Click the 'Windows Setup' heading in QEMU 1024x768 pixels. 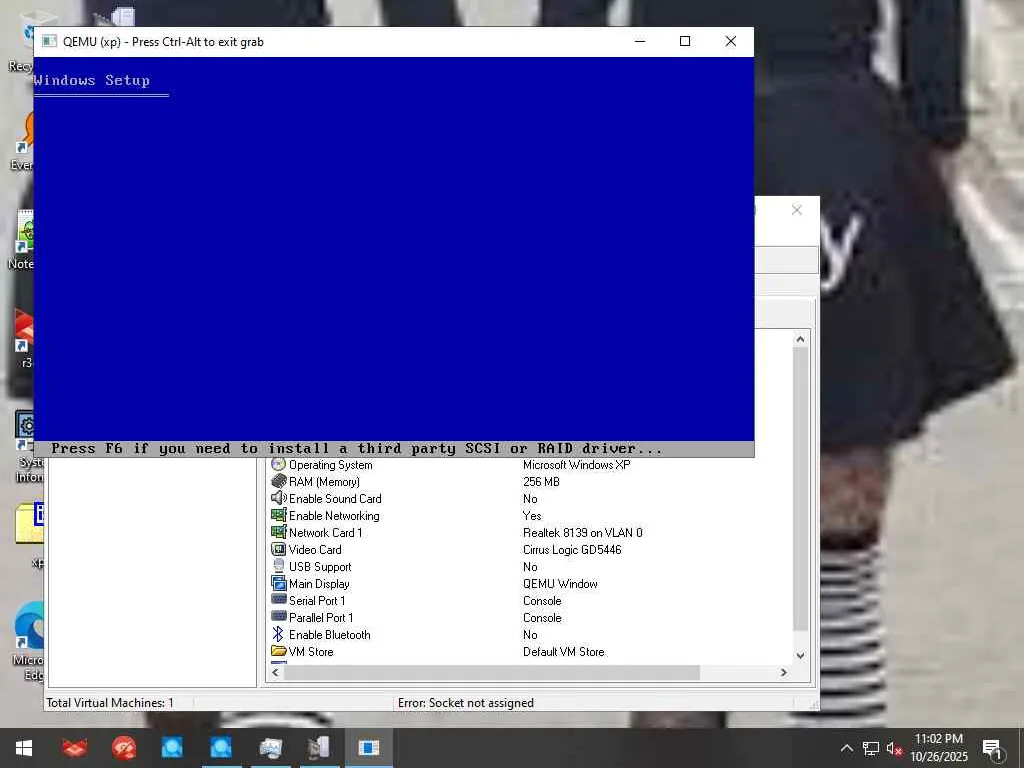[91, 80]
